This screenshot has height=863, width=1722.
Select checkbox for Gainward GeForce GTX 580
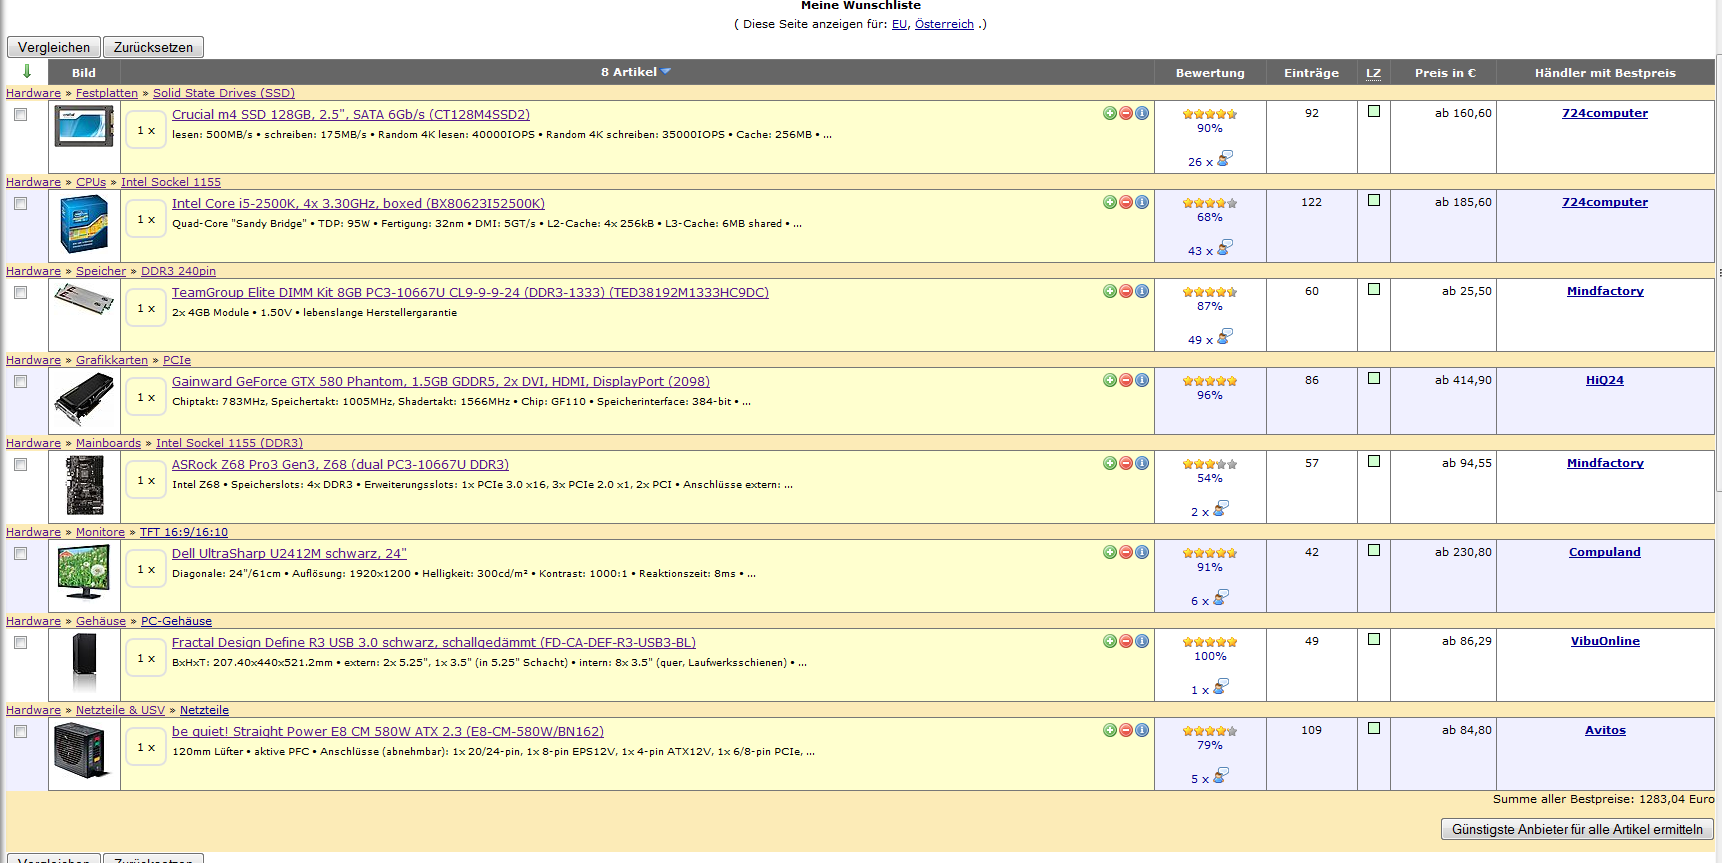click(x=20, y=381)
